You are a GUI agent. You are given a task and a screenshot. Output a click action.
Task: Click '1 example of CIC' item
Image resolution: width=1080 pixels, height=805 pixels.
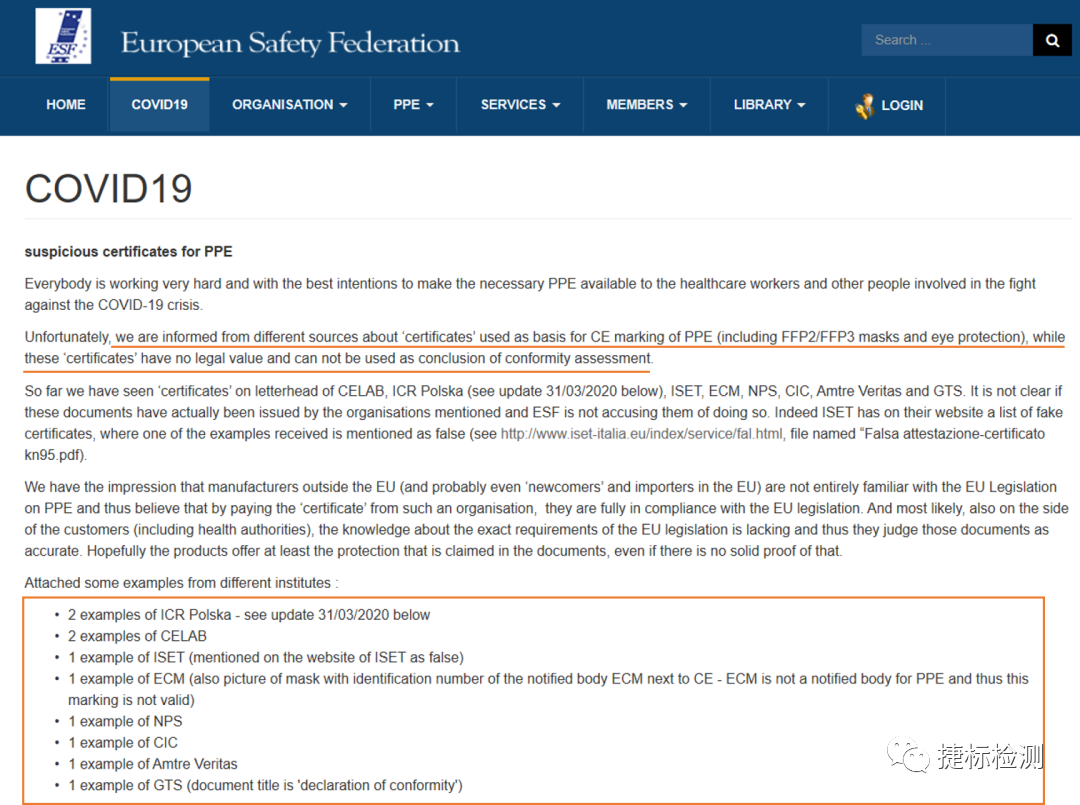pyautogui.click(x=123, y=743)
